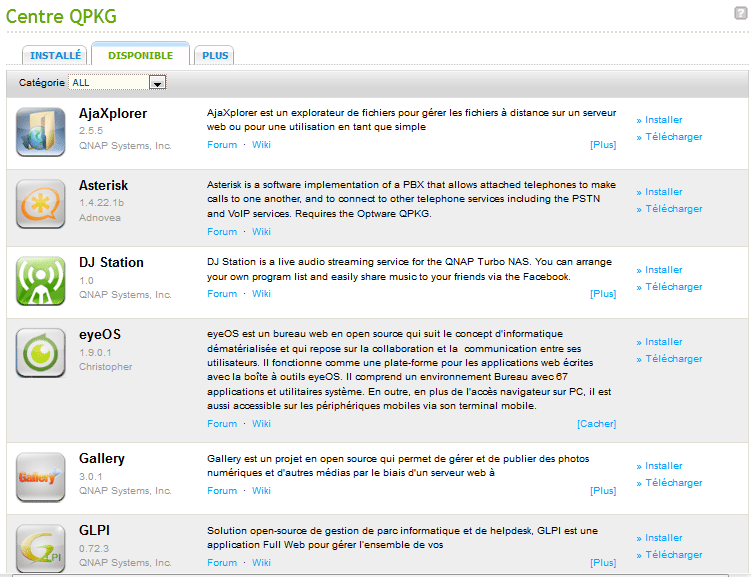Install AjaXplorer via Installer link

click(x=663, y=120)
